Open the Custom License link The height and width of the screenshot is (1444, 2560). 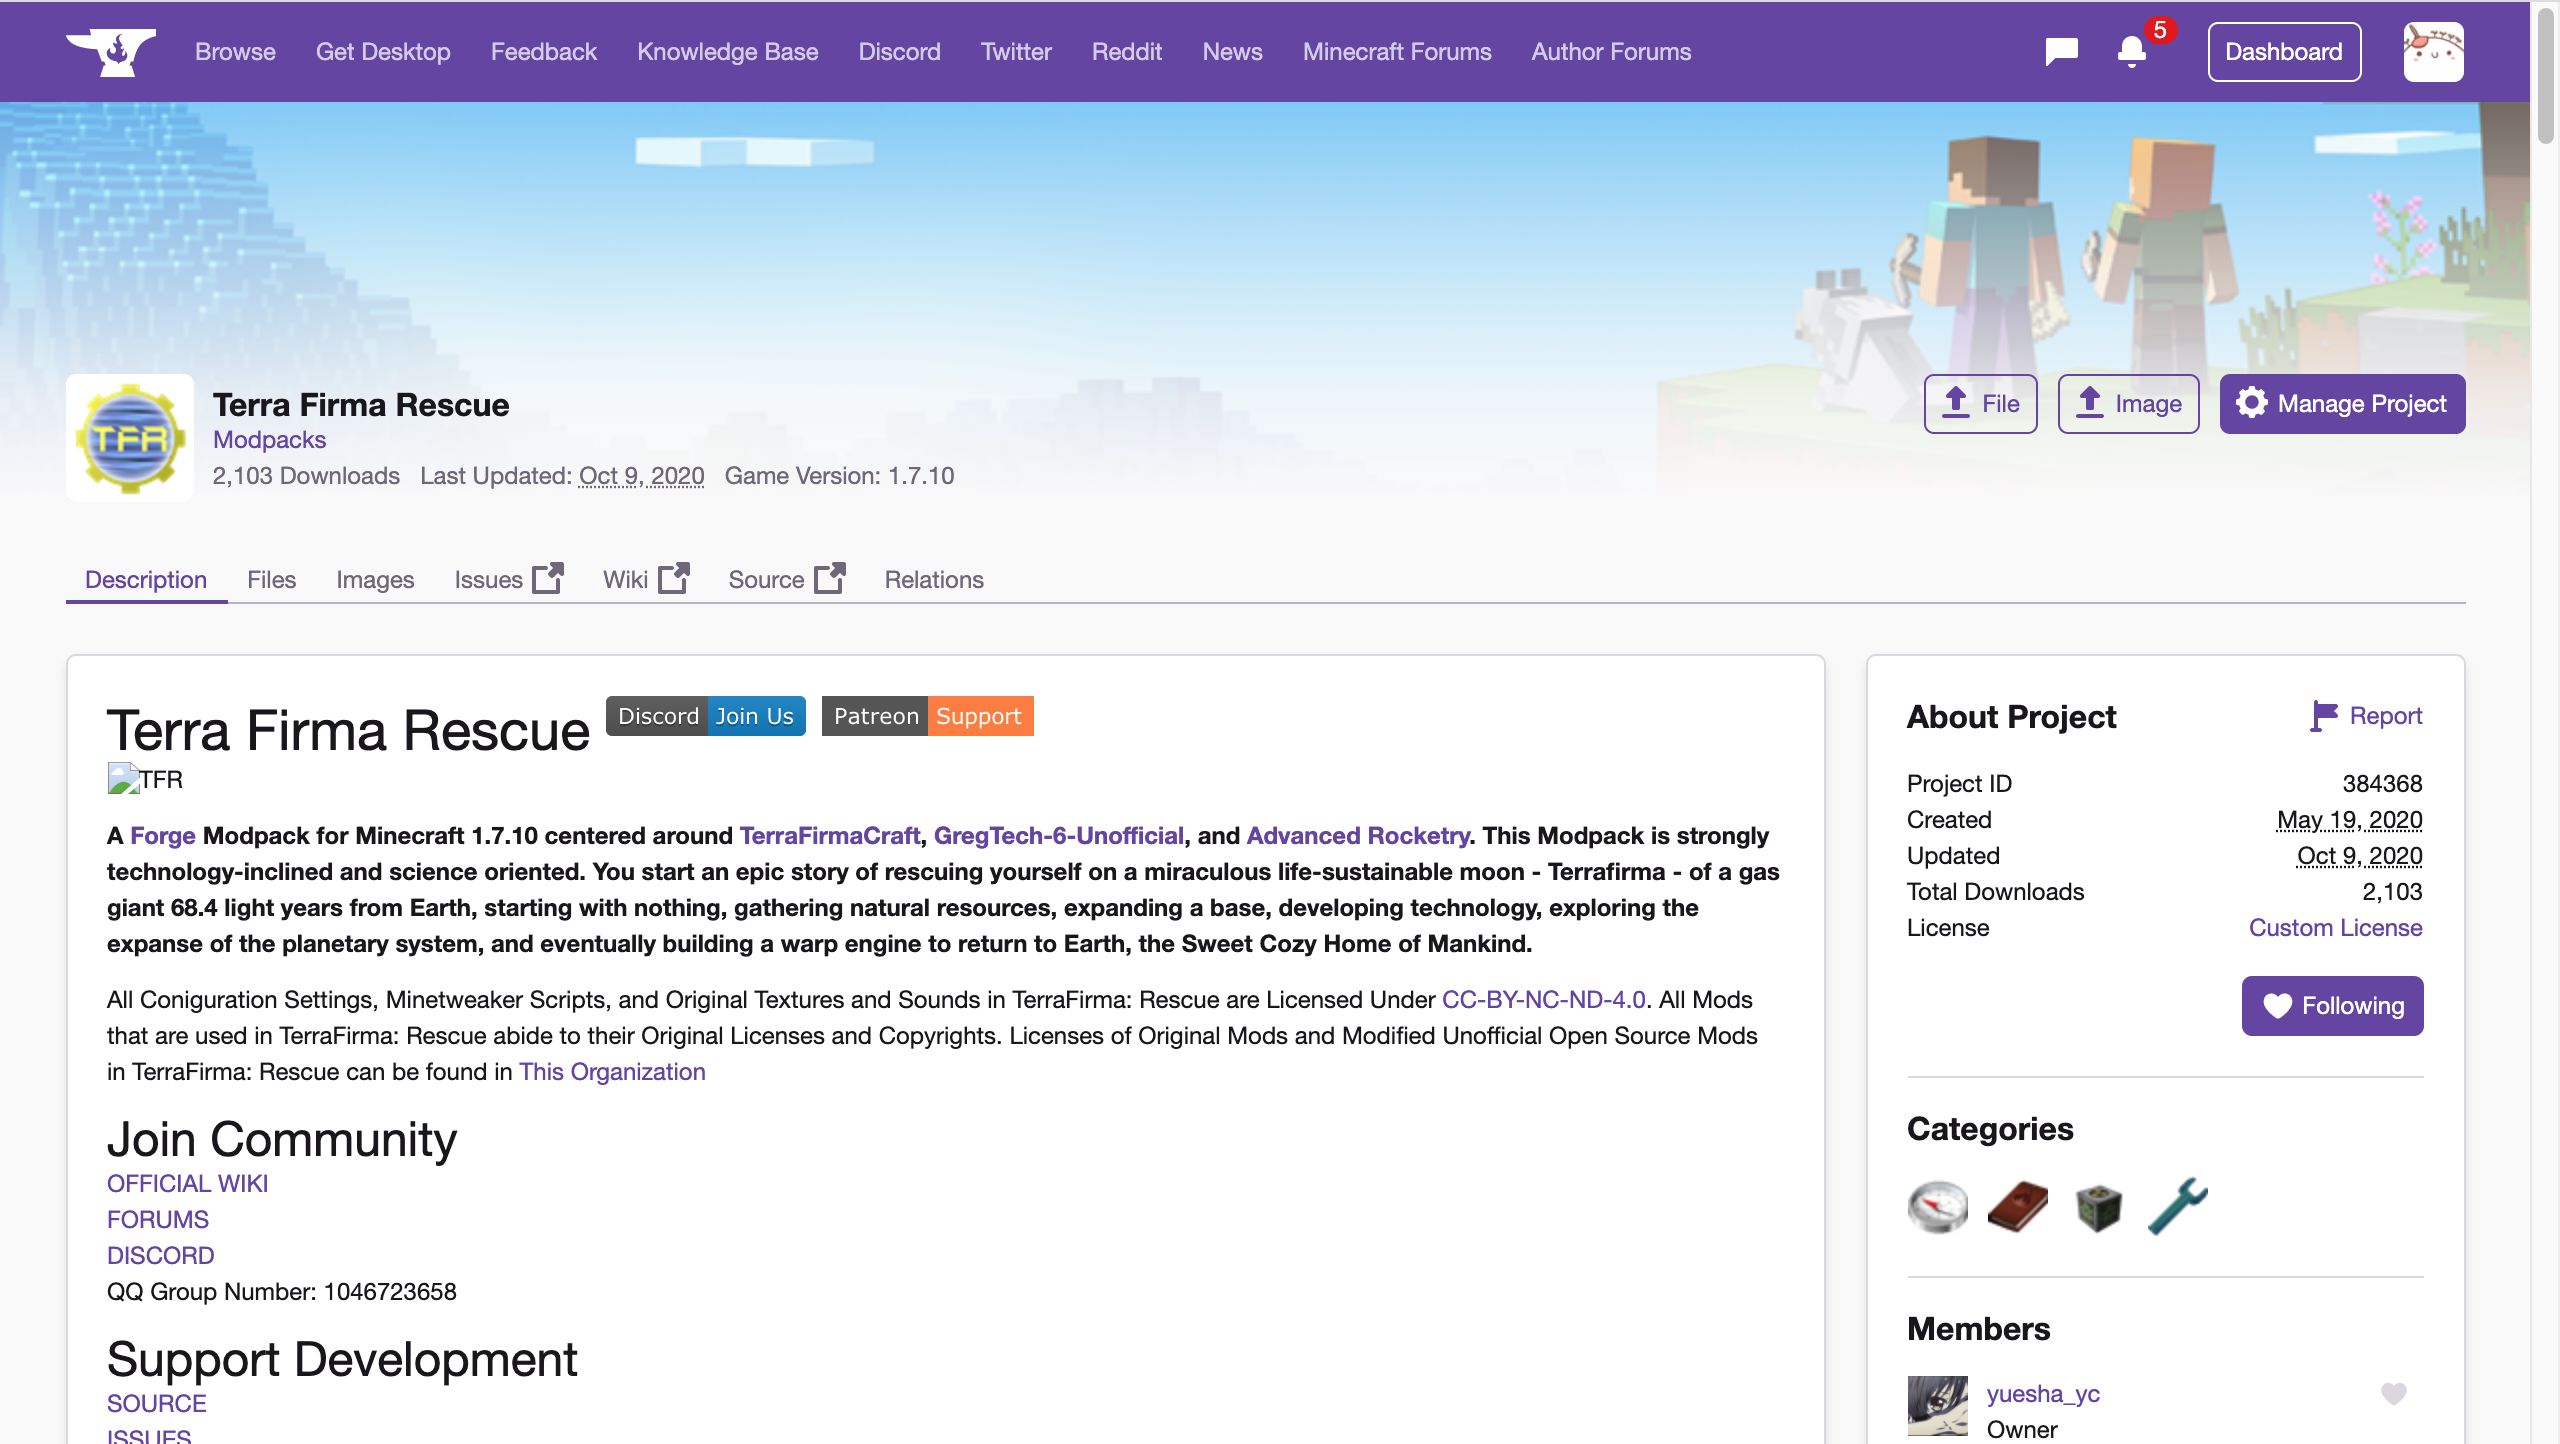point(2335,928)
